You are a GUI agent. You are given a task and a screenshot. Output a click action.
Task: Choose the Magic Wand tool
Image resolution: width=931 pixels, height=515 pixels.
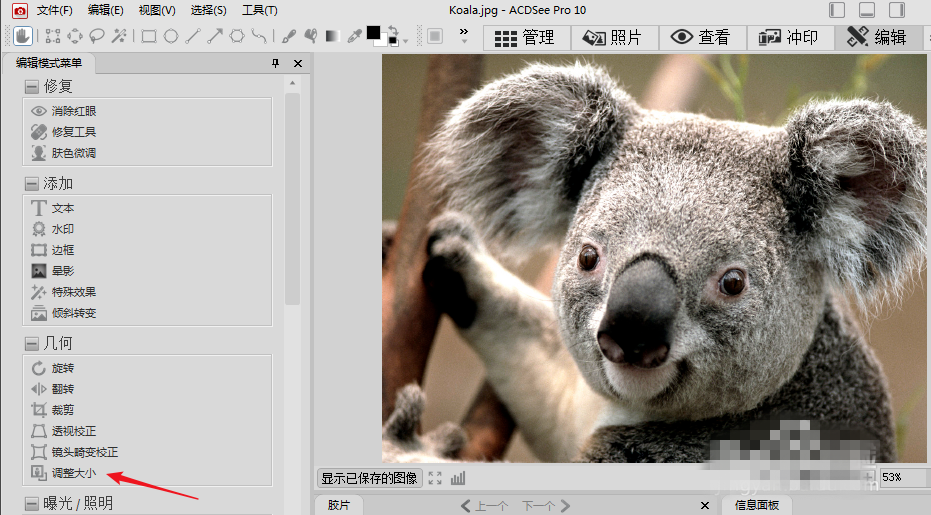click(x=119, y=37)
